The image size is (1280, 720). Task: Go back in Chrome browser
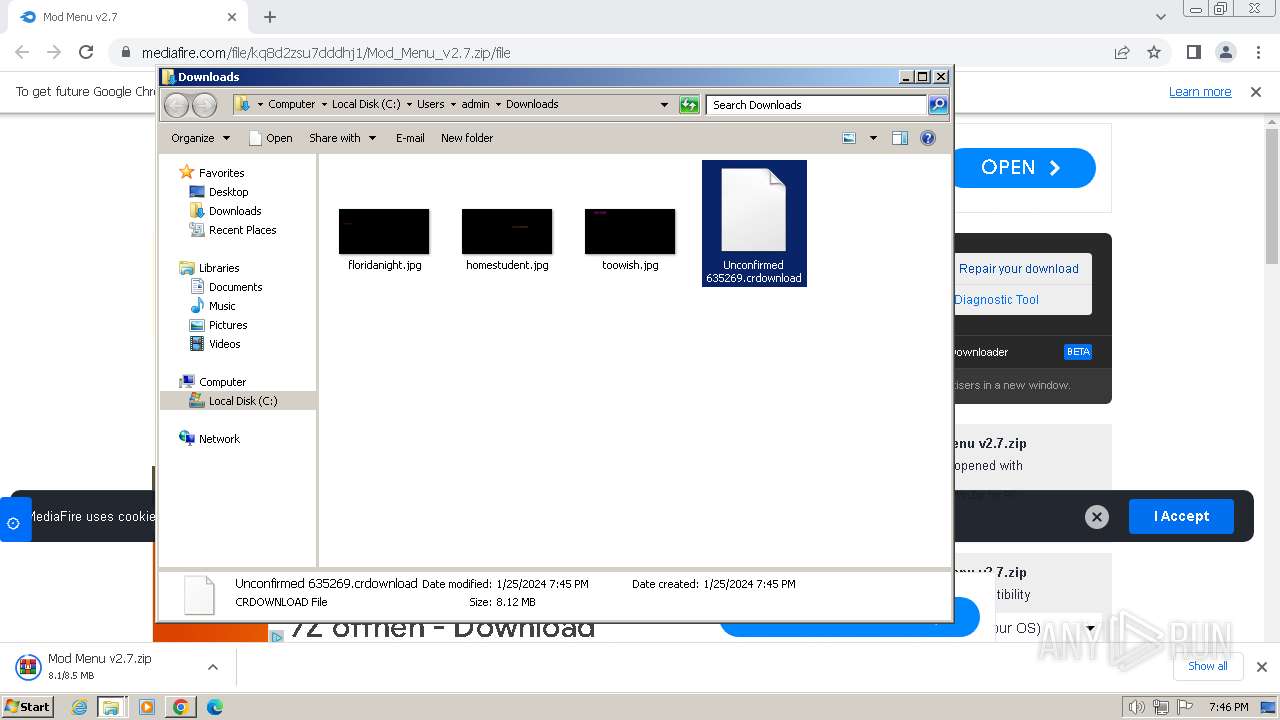tap(22, 52)
